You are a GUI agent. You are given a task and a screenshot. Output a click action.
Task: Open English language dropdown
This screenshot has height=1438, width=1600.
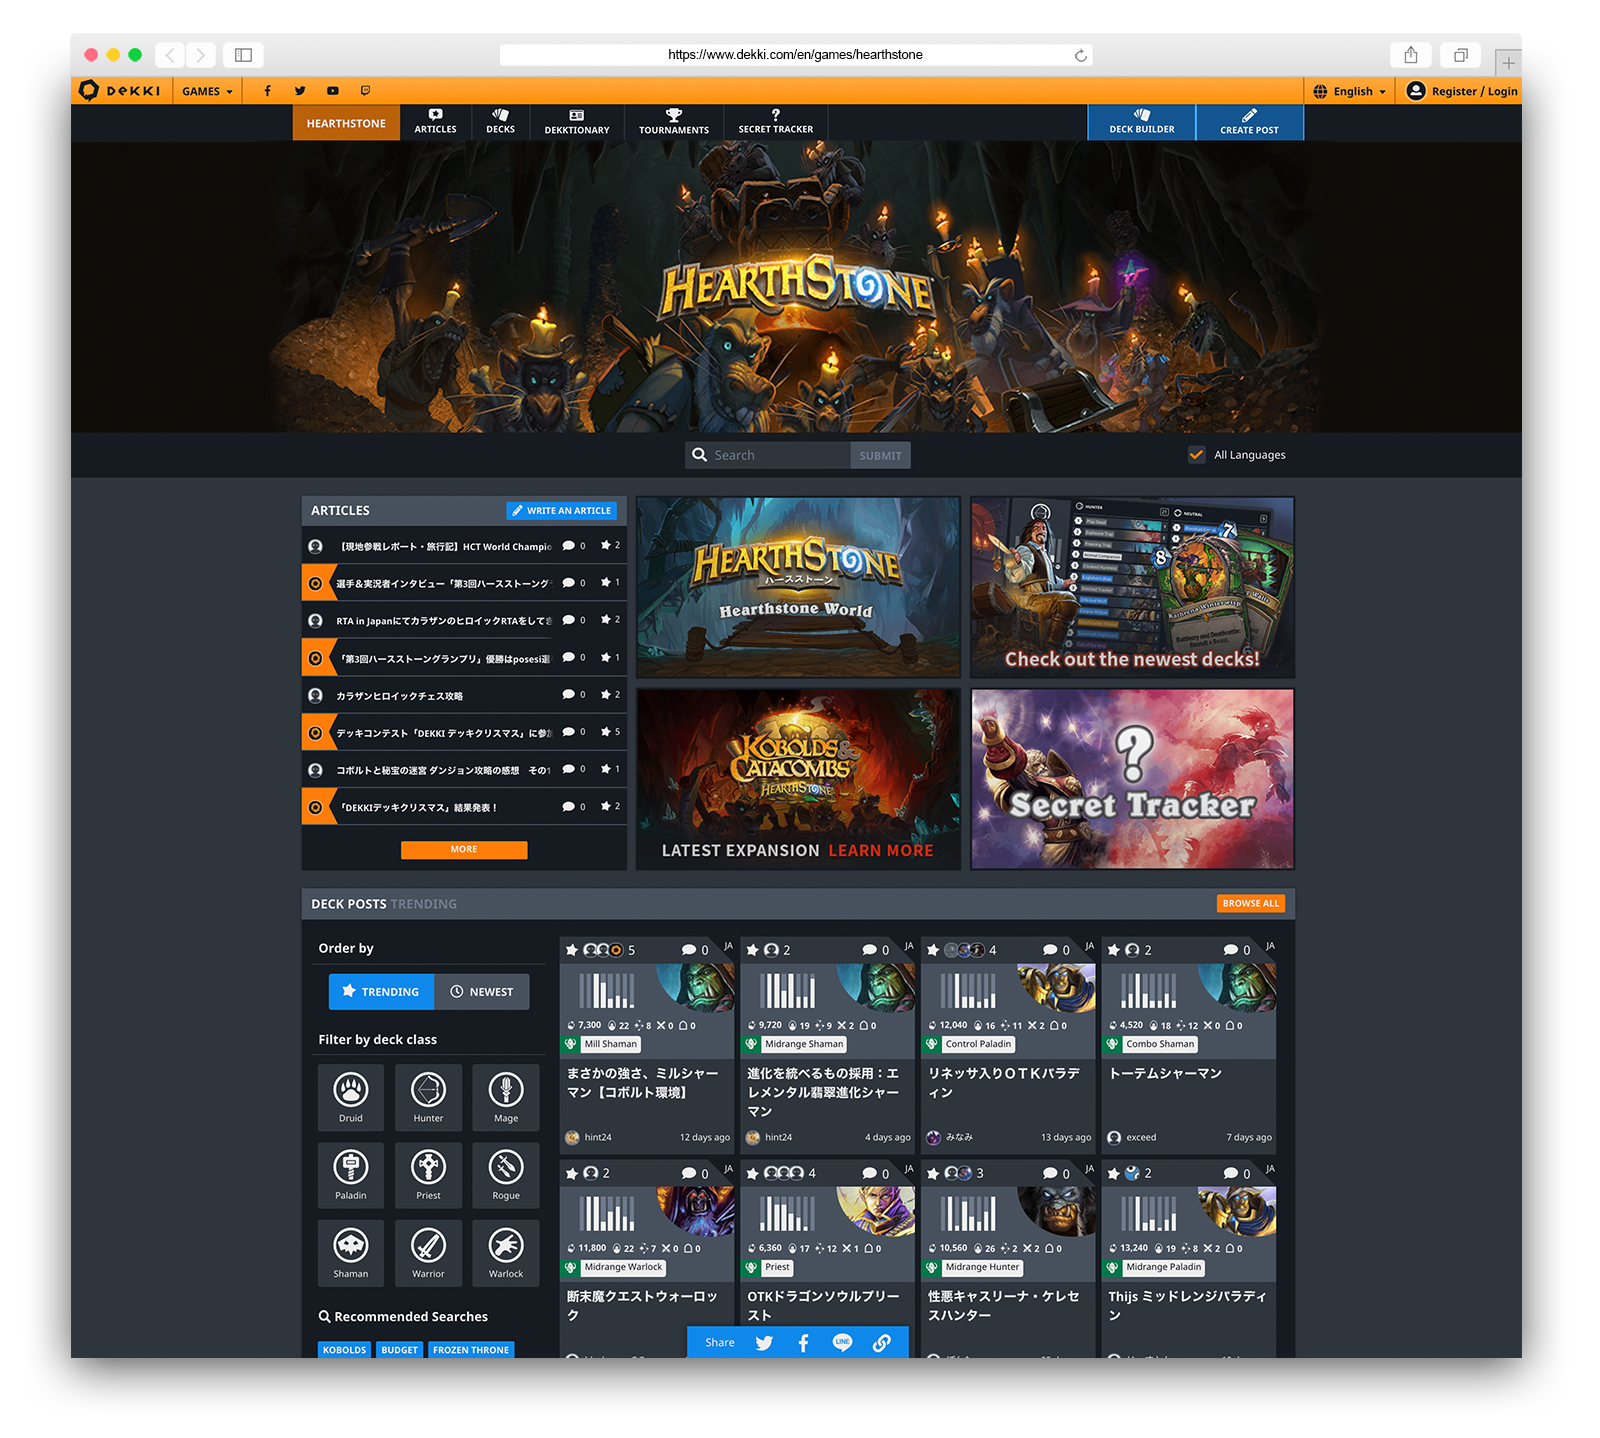(1350, 91)
